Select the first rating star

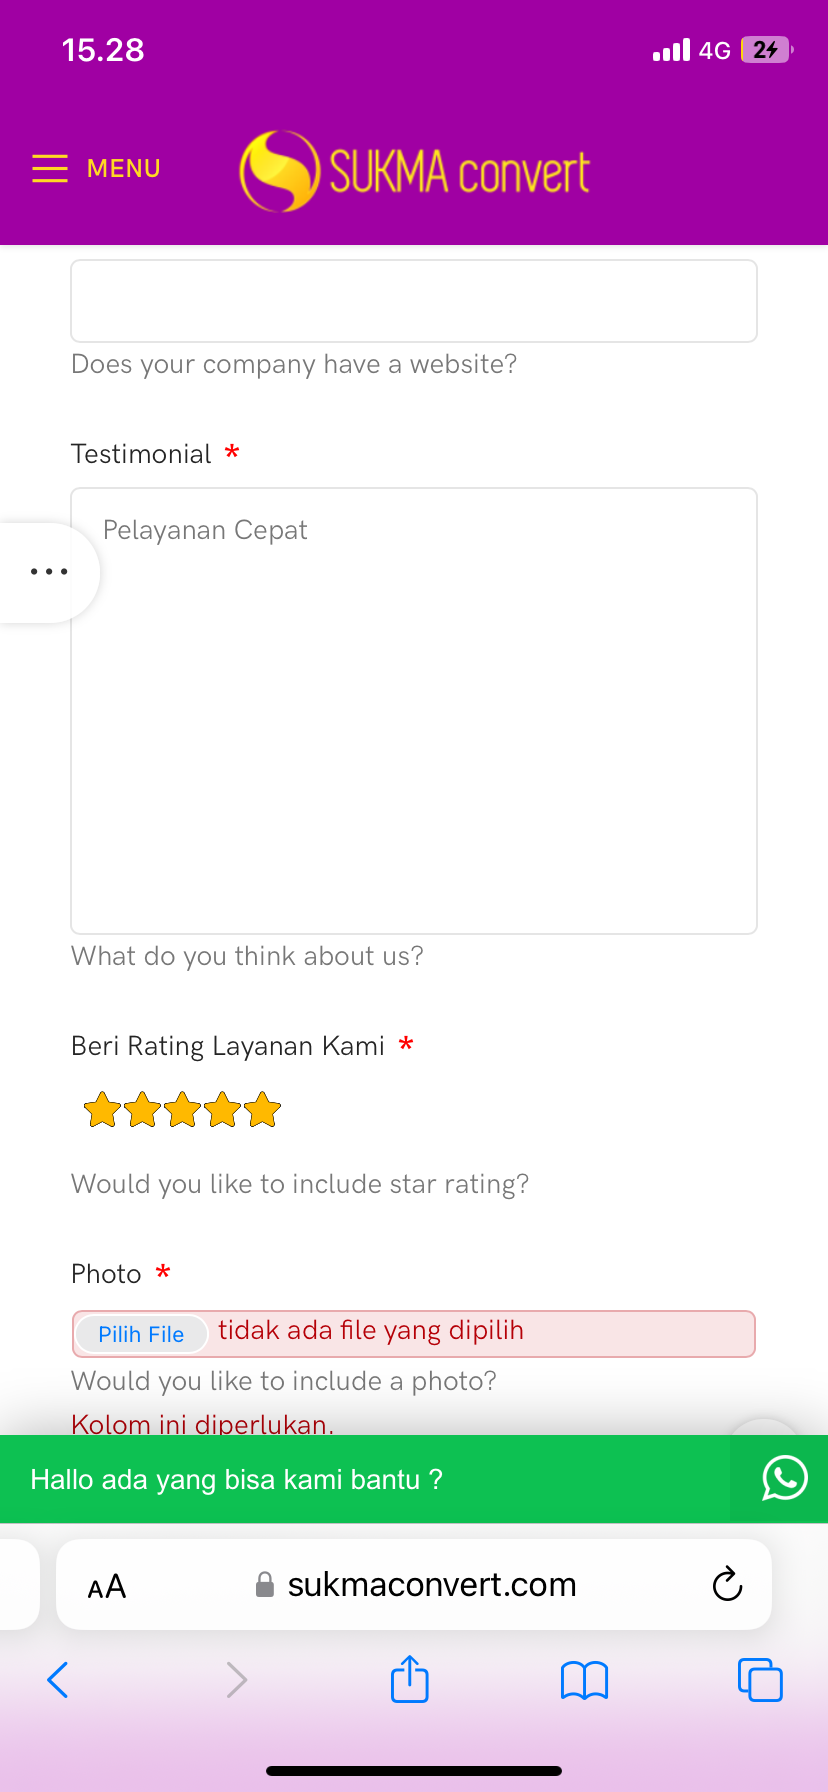pyautogui.click(x=102, y=1110)
